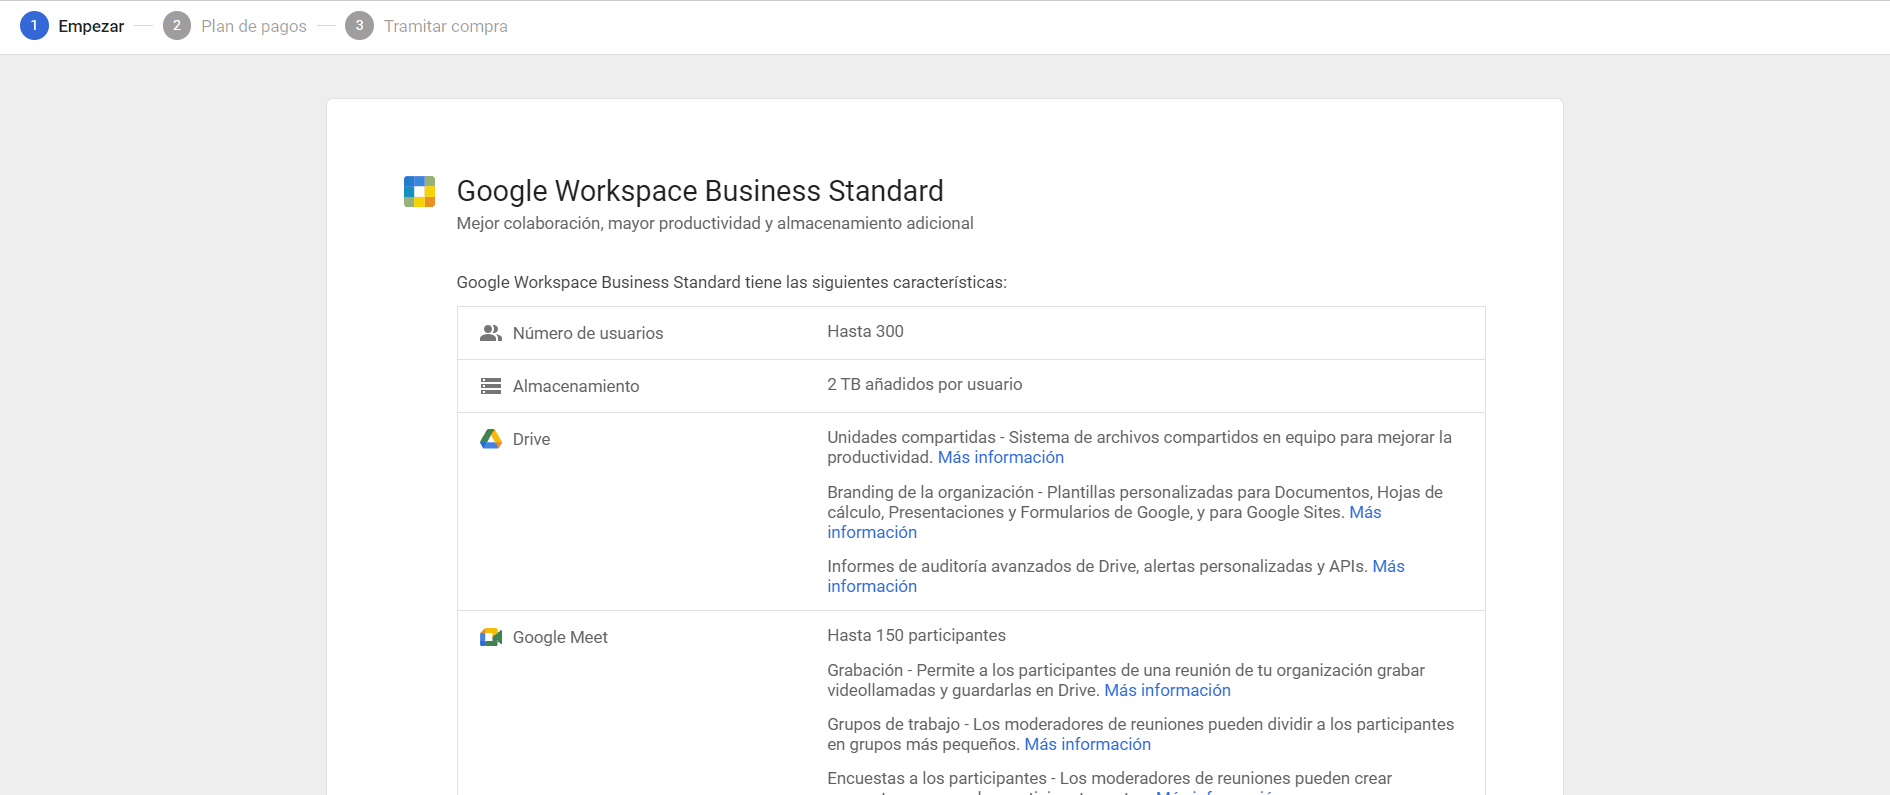1890x795 pixels.
Task: Click the 'Hasta 300' value
Action: [865, 331]
